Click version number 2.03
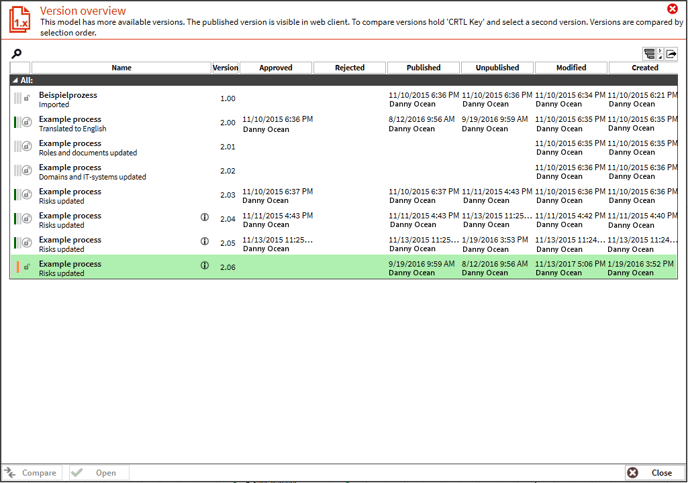This screenshot has width=688, height=483. coord(228,195)
